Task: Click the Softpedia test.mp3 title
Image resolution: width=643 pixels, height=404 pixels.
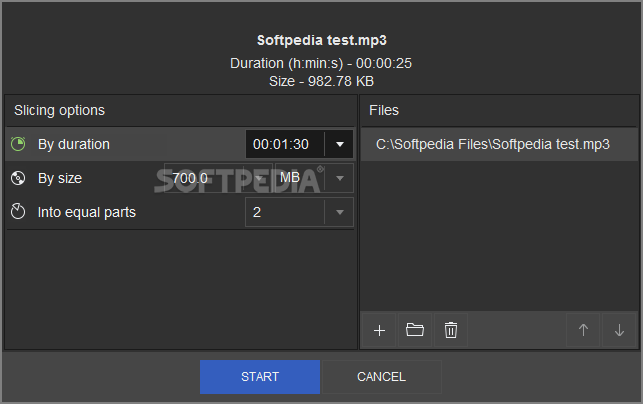Action: coord(322,40)
